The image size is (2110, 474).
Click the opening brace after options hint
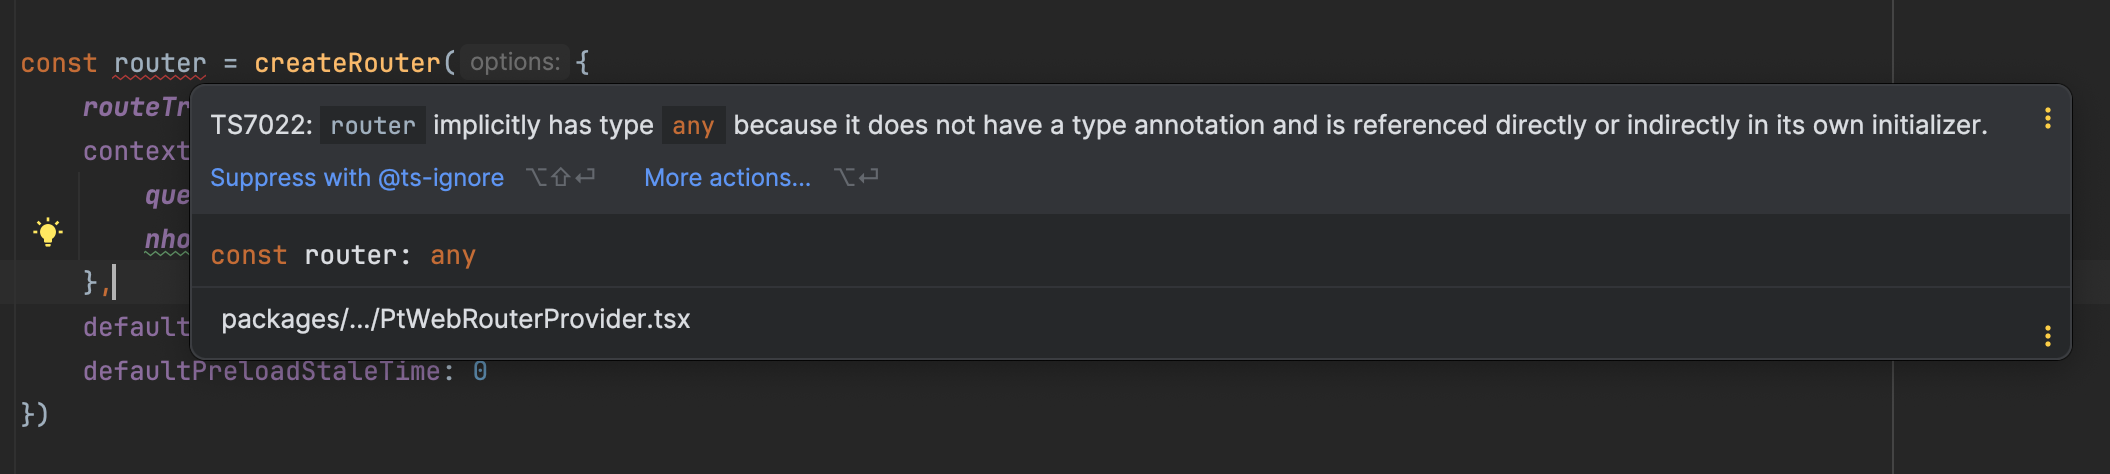pyautogui.click(x=583, y=62)
